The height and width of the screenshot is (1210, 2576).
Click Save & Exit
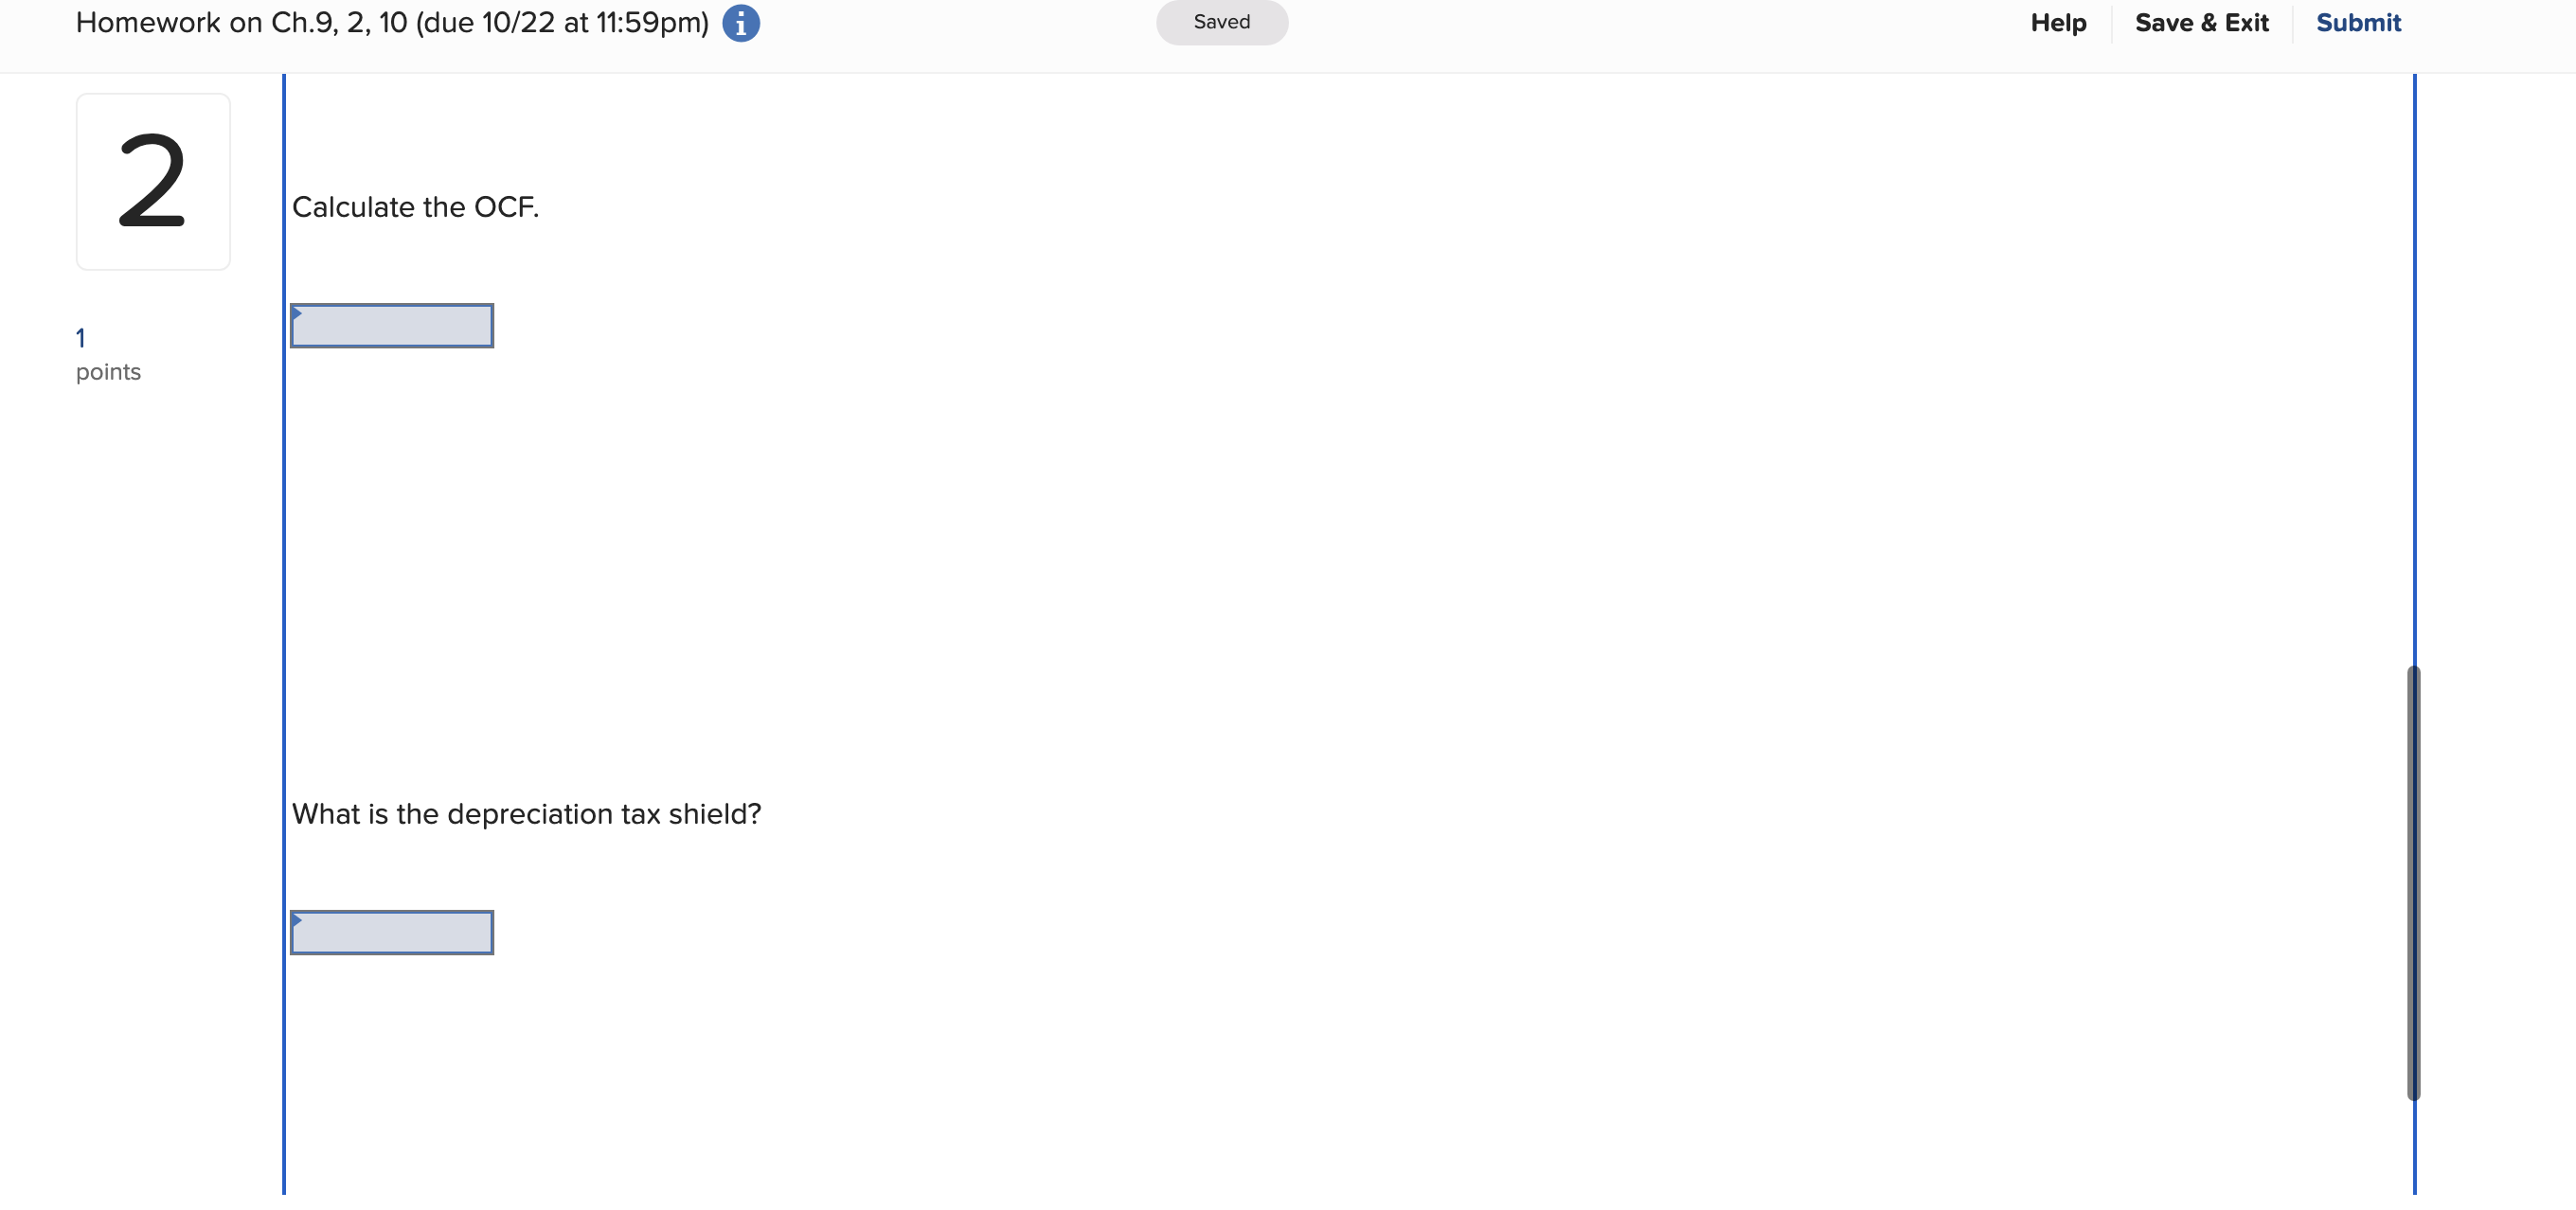tap(2201, 22)
